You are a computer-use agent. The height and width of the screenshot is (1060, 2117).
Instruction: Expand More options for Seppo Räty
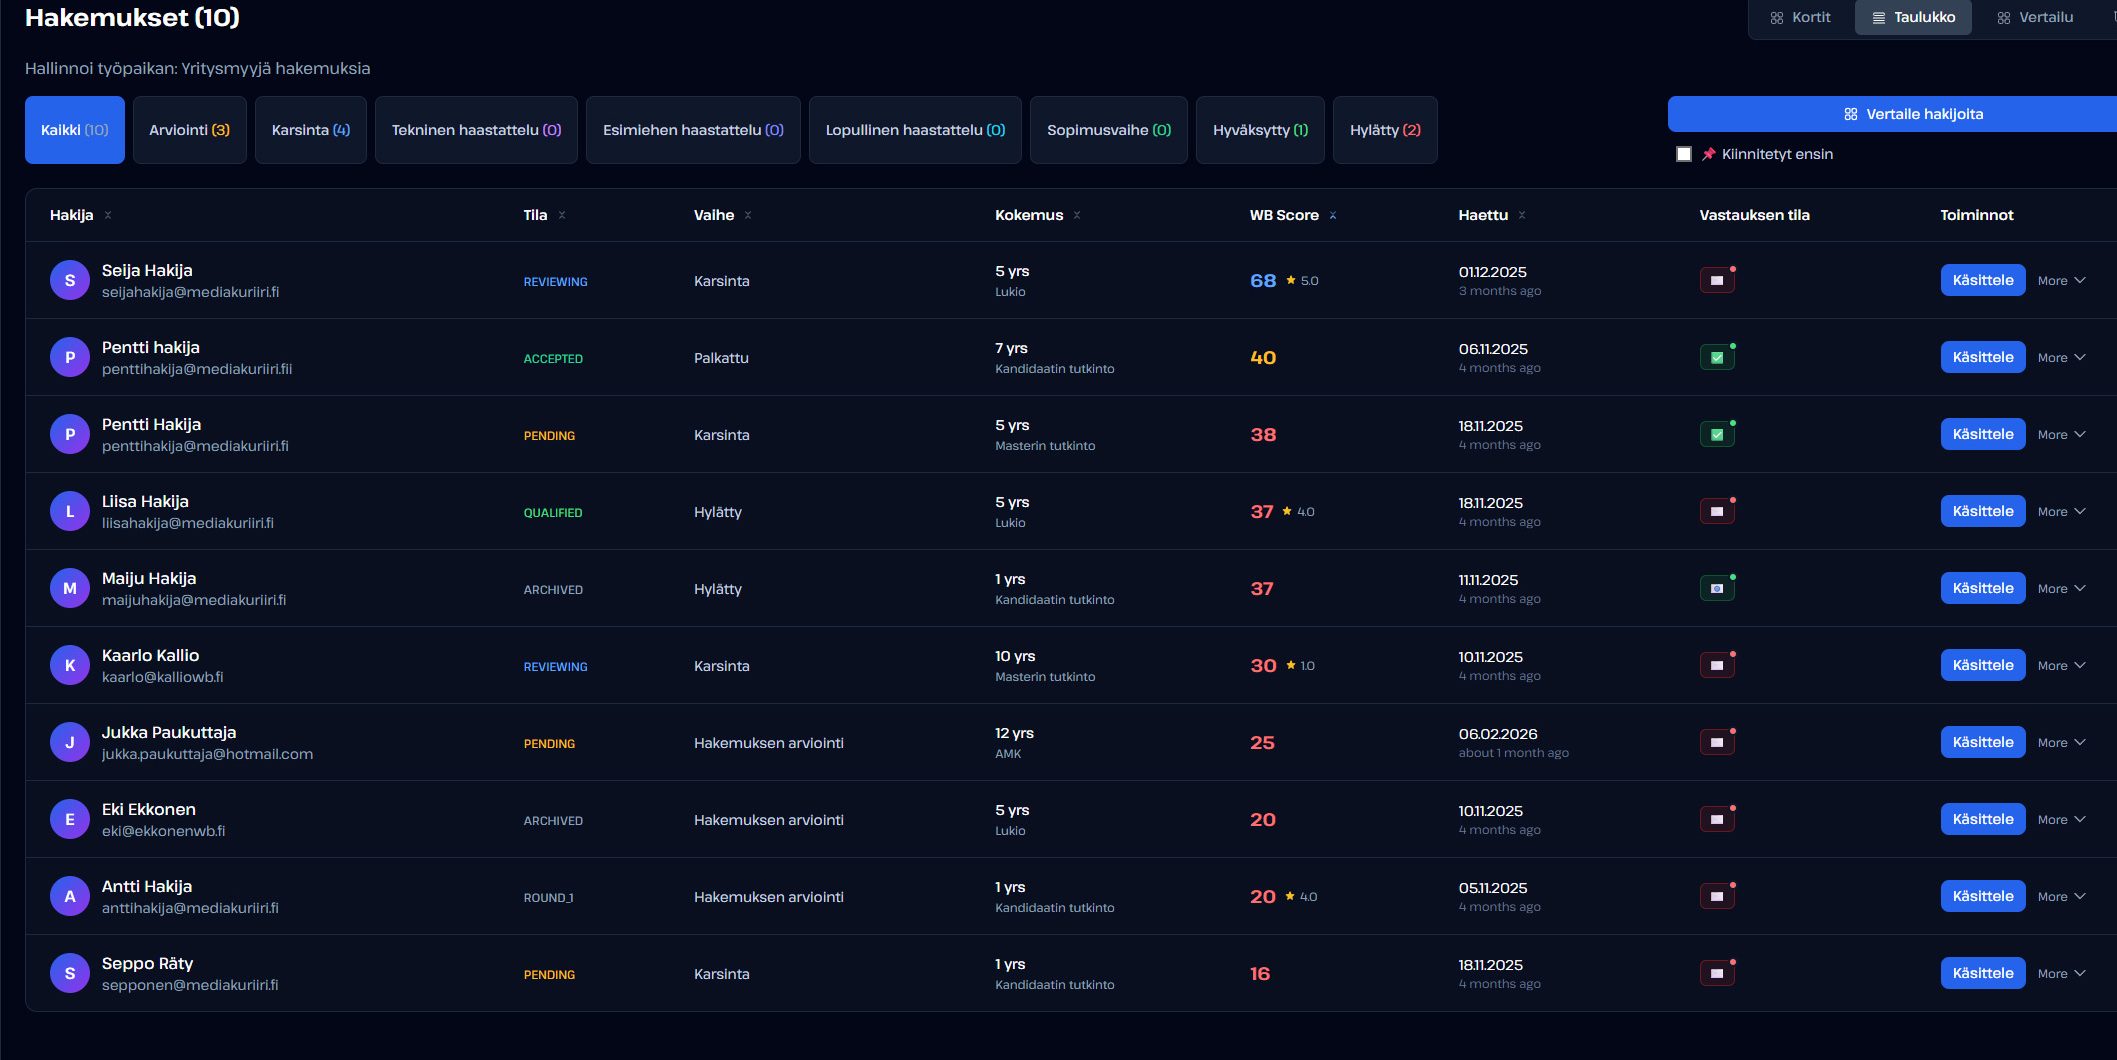coord(2061,974)
